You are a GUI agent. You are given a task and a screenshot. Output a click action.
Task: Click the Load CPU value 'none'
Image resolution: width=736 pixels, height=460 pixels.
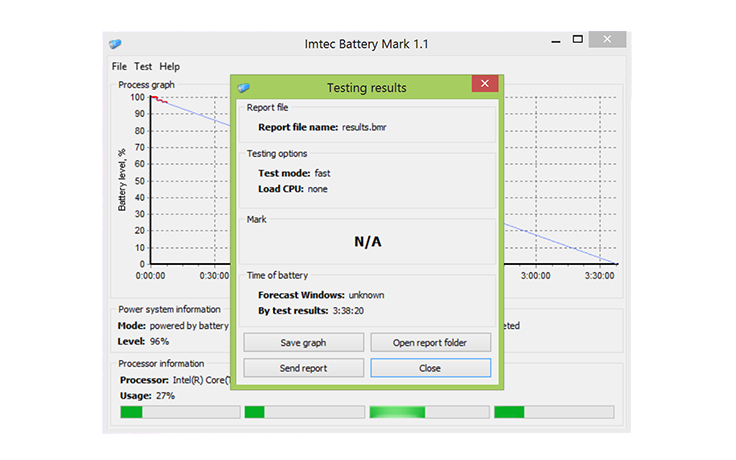(x=318, y=189)
